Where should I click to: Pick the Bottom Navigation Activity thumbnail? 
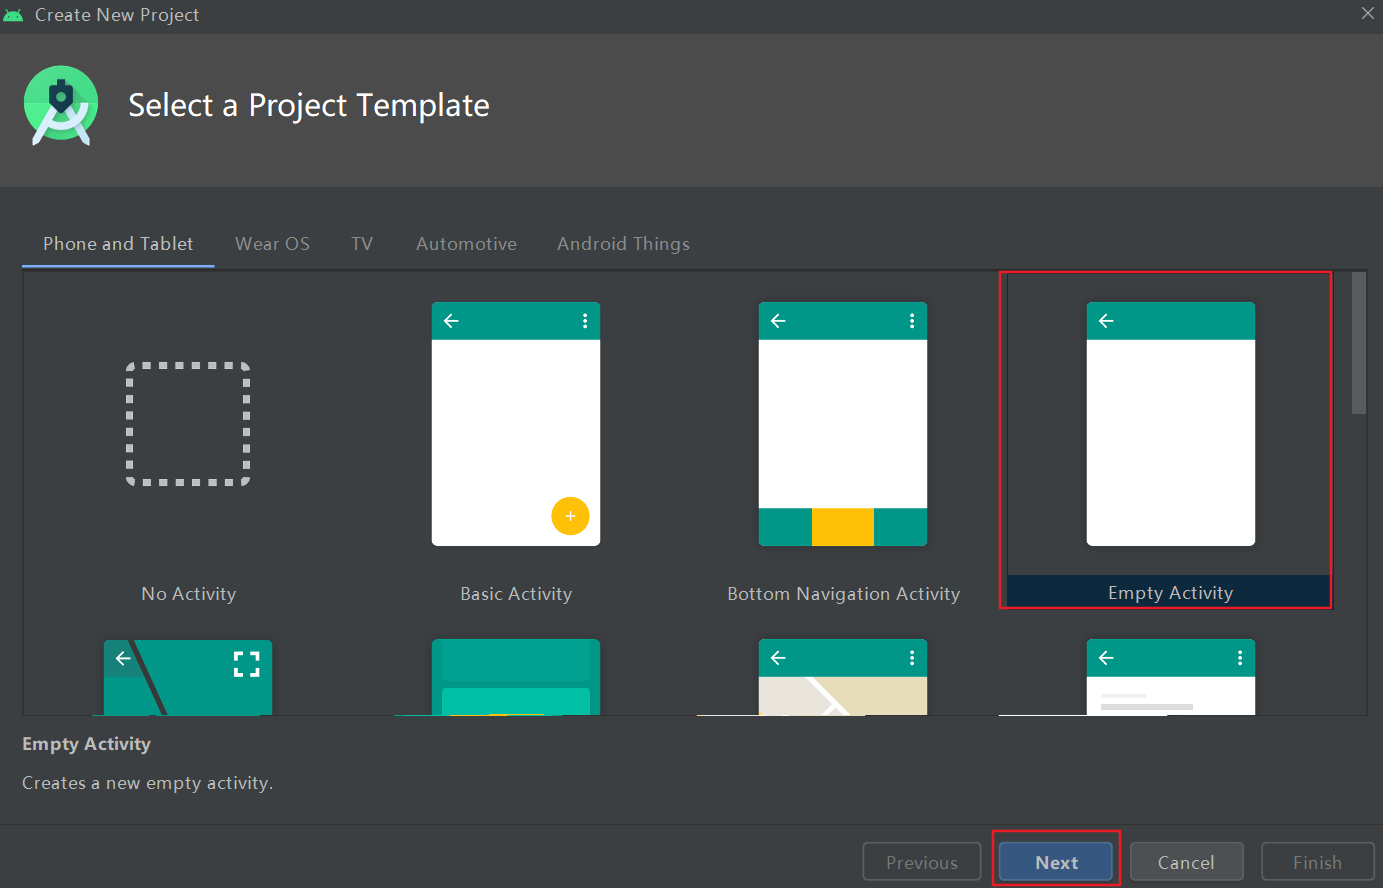click(843, 424)
